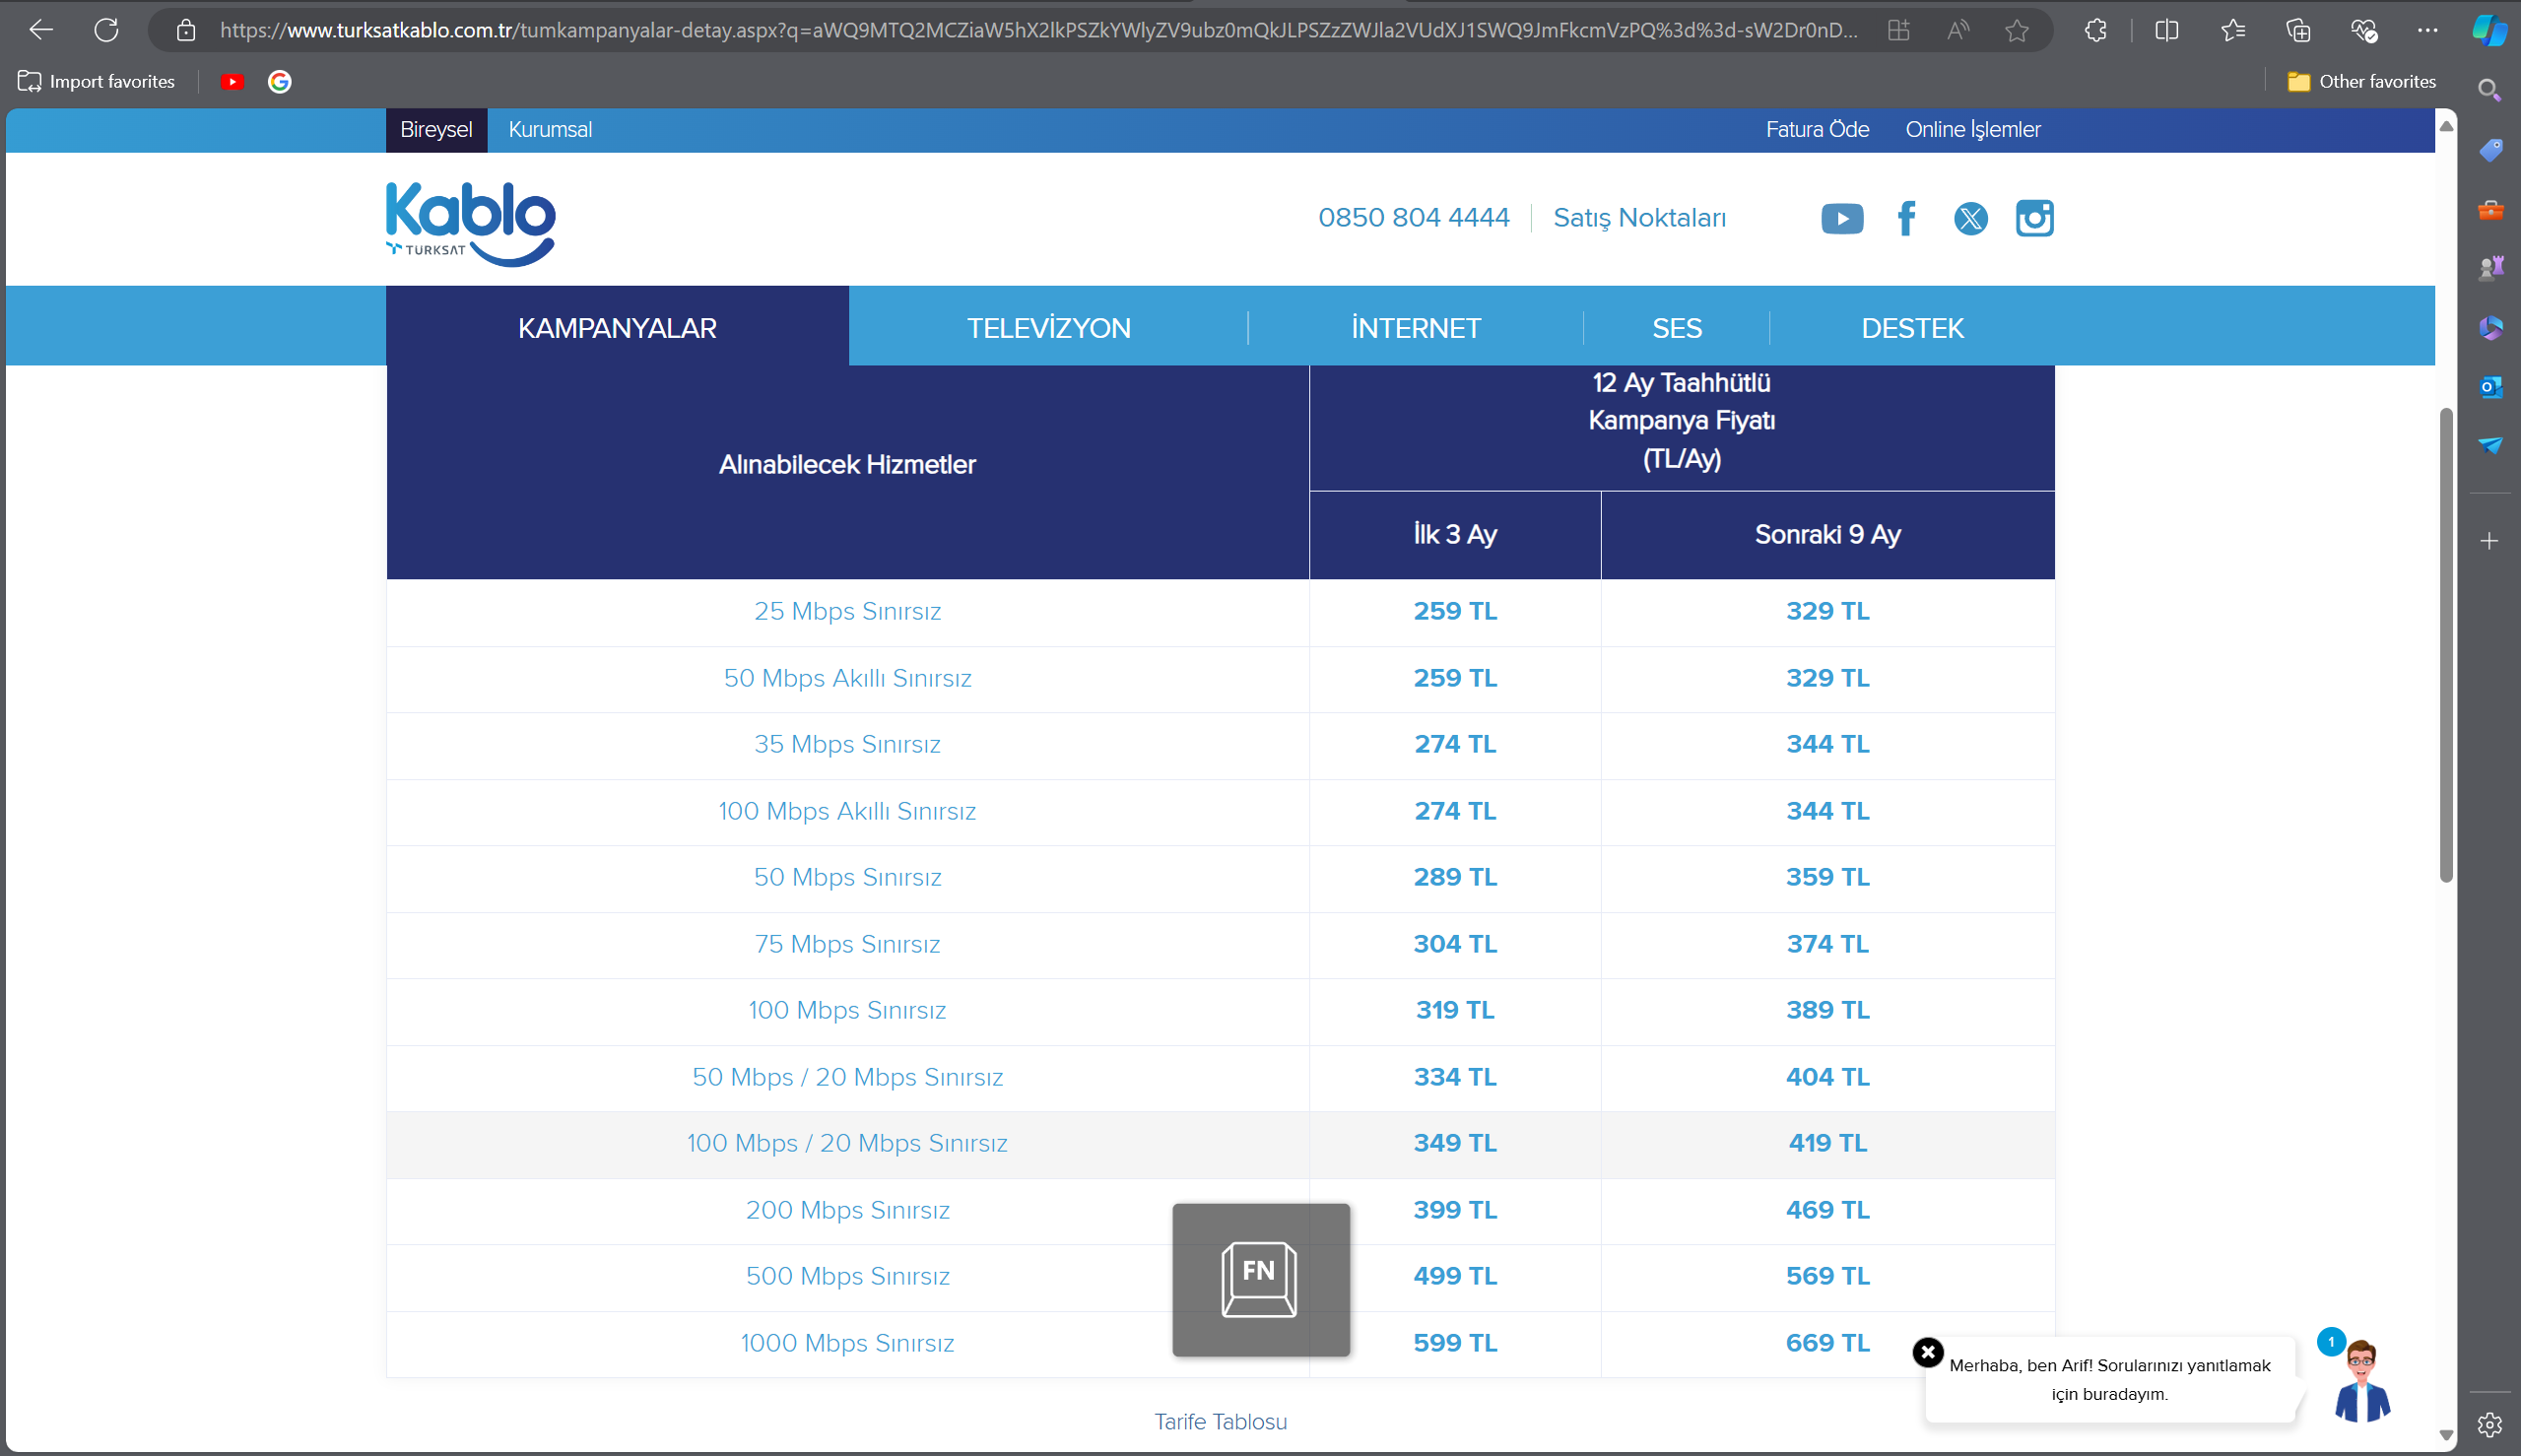2521x1456 pixels.
Task: Open browser extensions puzzle icon
Action: [x=2095, y=30]
